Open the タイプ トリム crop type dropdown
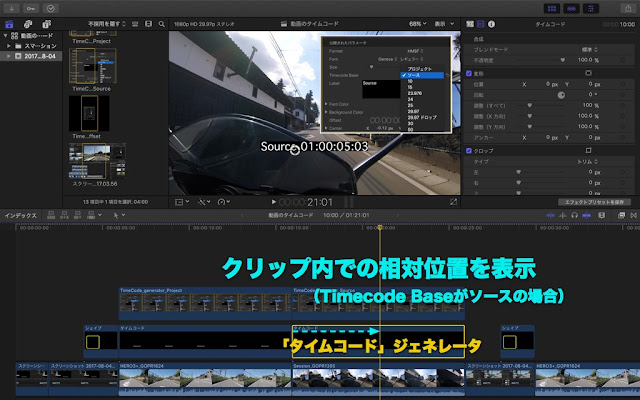The width and height of the screenshot is (640, 400). coord(587,162)
